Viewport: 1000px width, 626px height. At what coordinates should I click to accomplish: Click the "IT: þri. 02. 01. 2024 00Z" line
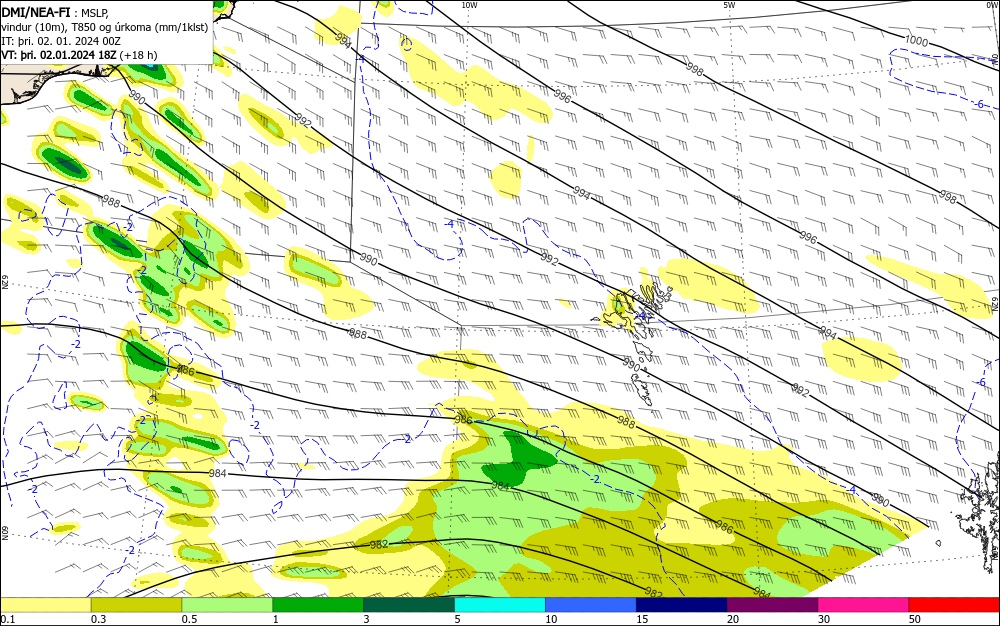click(61, 41)
